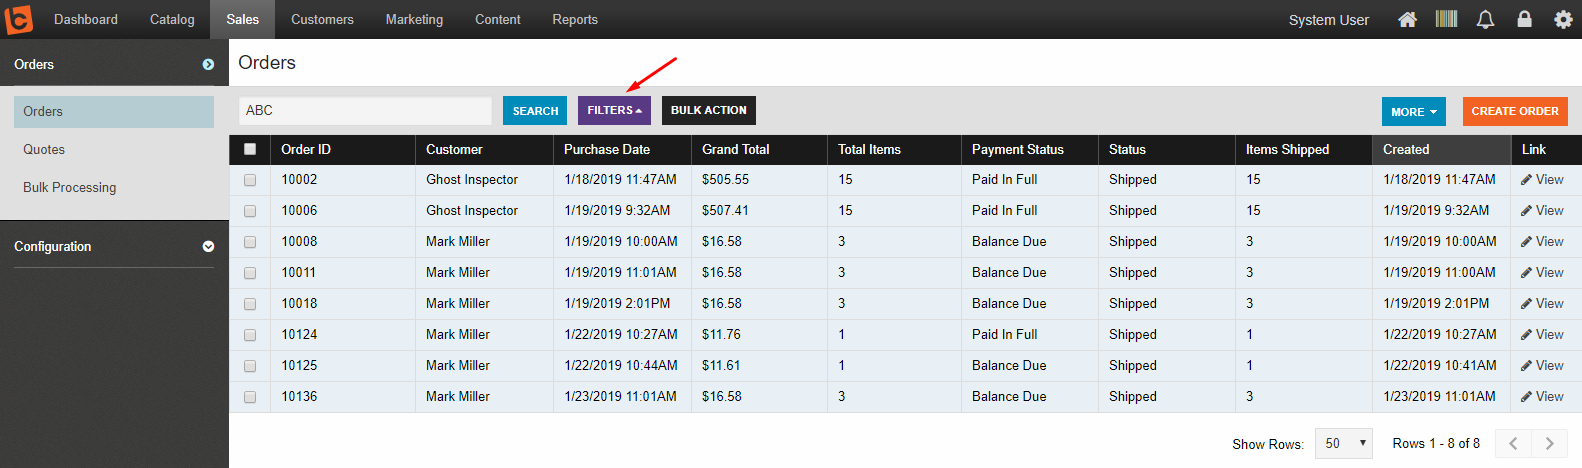The height and width of the screenshot is (468, 1582).
Task: Click the Create Order button
Action: point(1515,111)
